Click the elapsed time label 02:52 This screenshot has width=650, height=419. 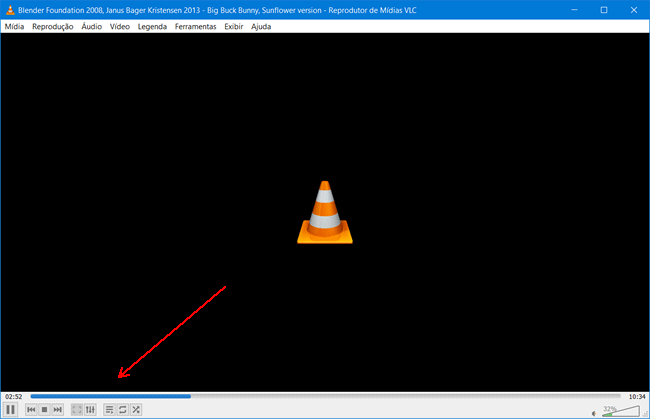click(14, 397)
